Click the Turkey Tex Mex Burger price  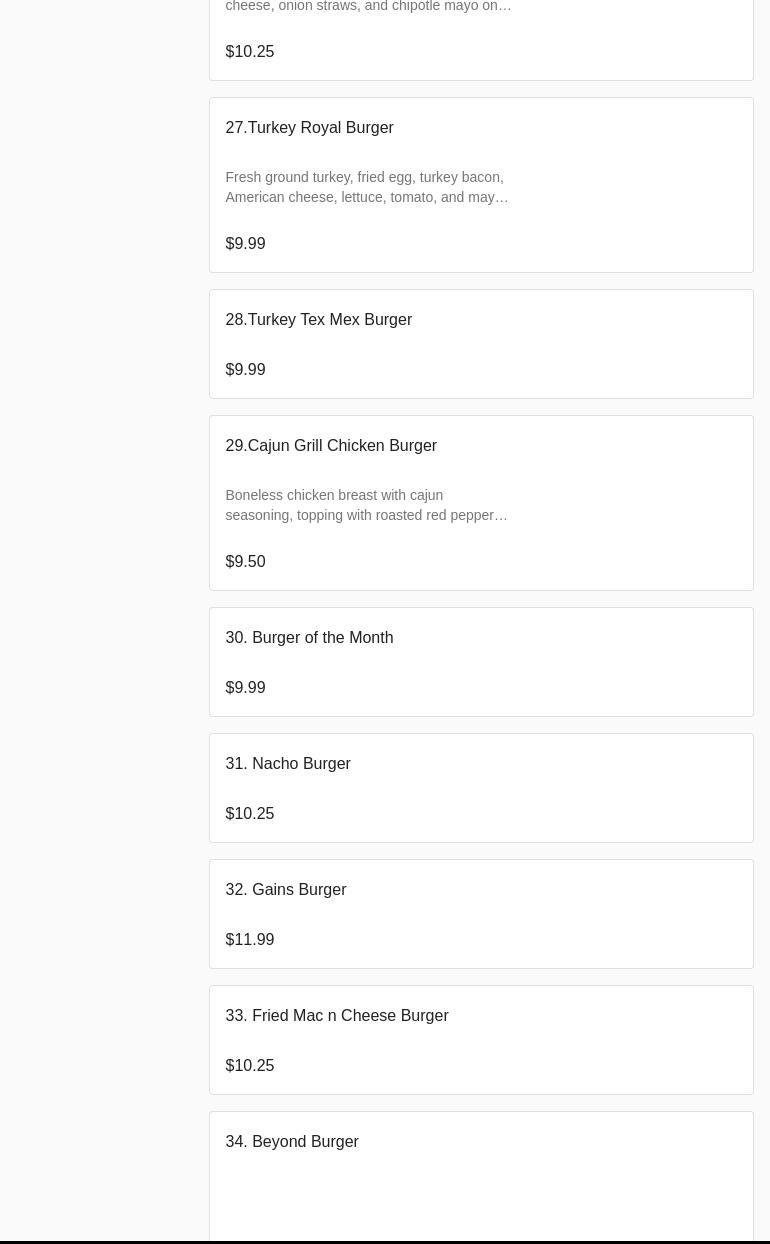point(245,370)
